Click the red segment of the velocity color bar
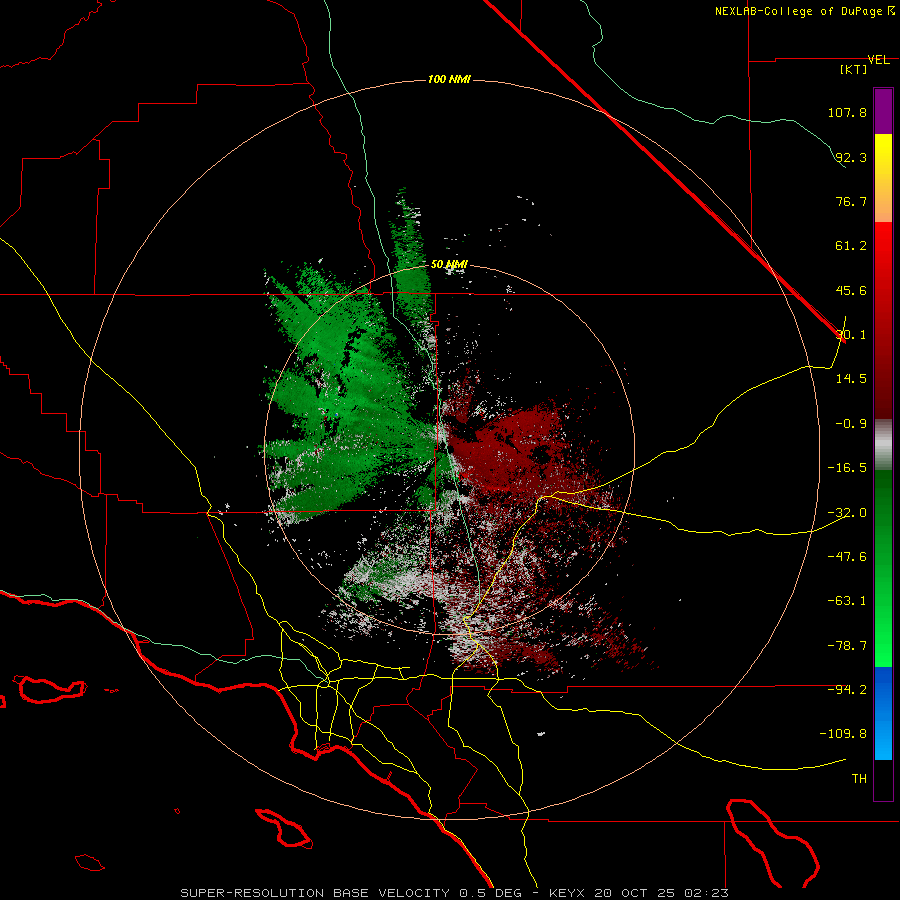 (883, 320)
